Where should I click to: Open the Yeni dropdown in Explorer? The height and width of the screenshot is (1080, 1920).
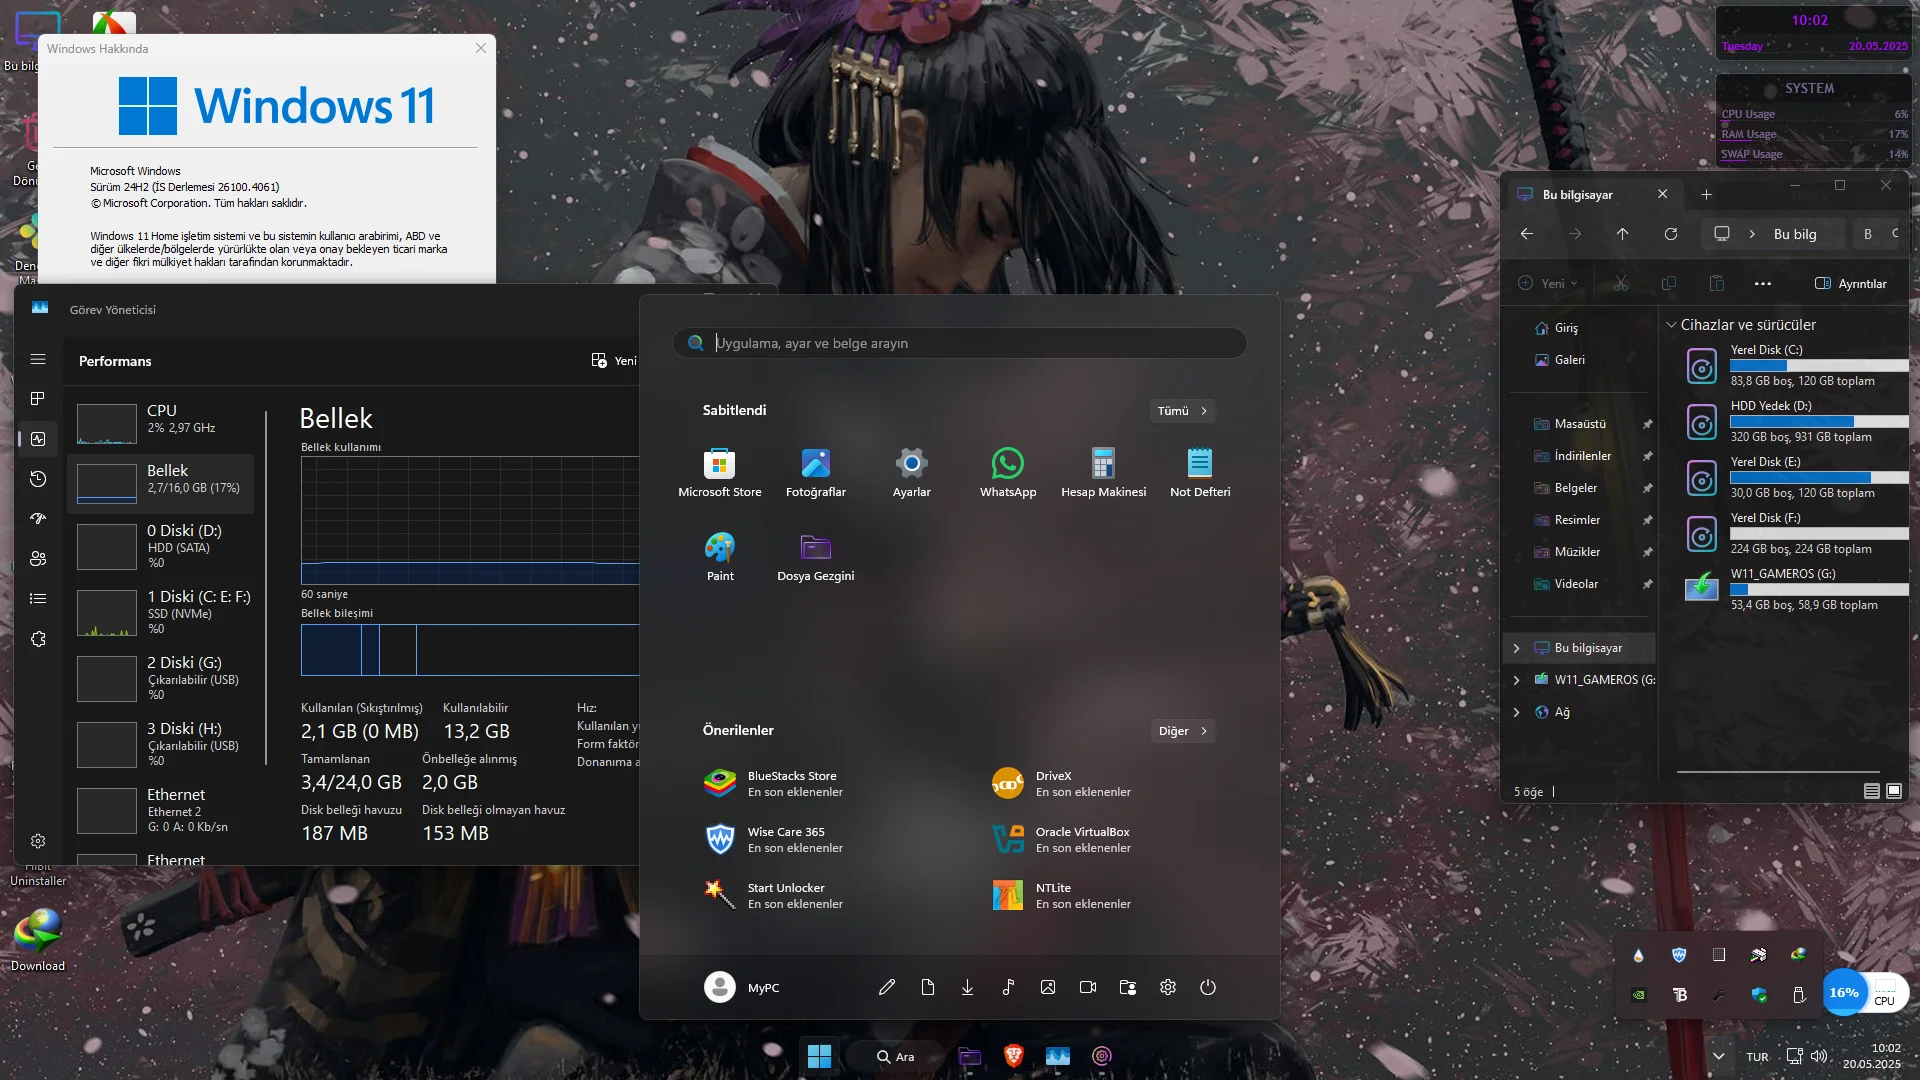click(1547, 283)
